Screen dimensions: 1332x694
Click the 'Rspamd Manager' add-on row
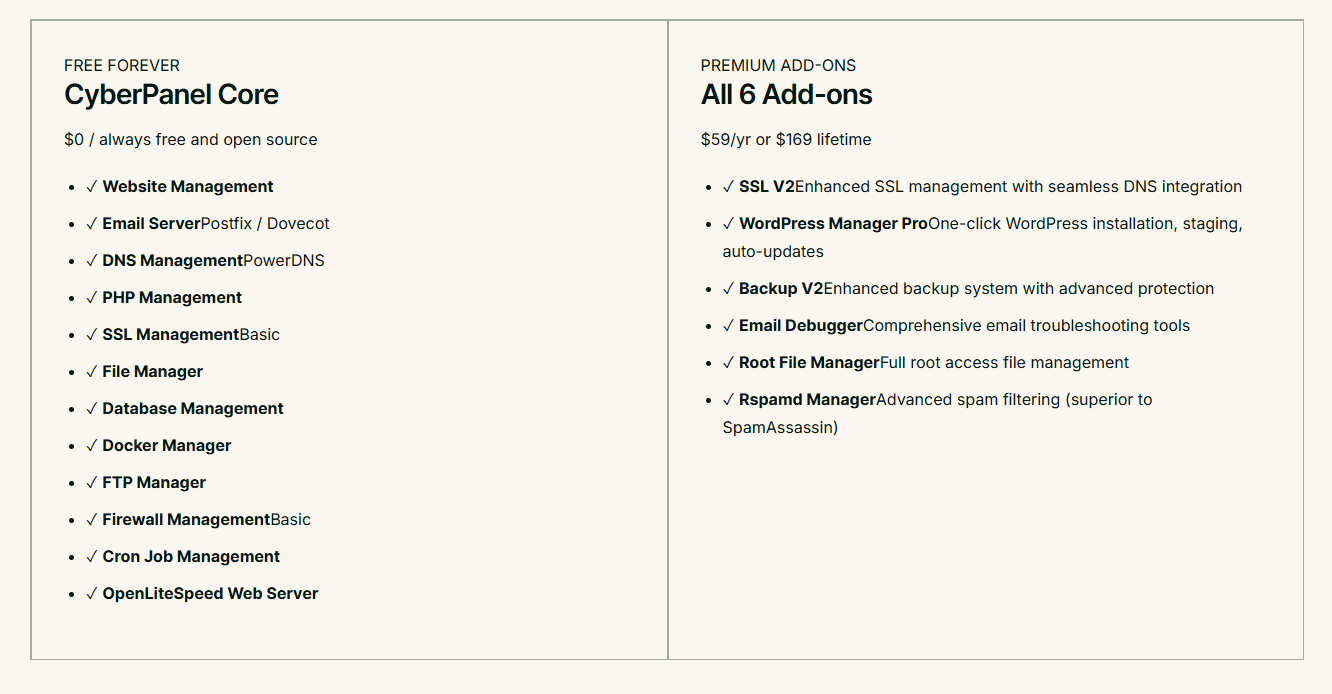pos(937,414)
